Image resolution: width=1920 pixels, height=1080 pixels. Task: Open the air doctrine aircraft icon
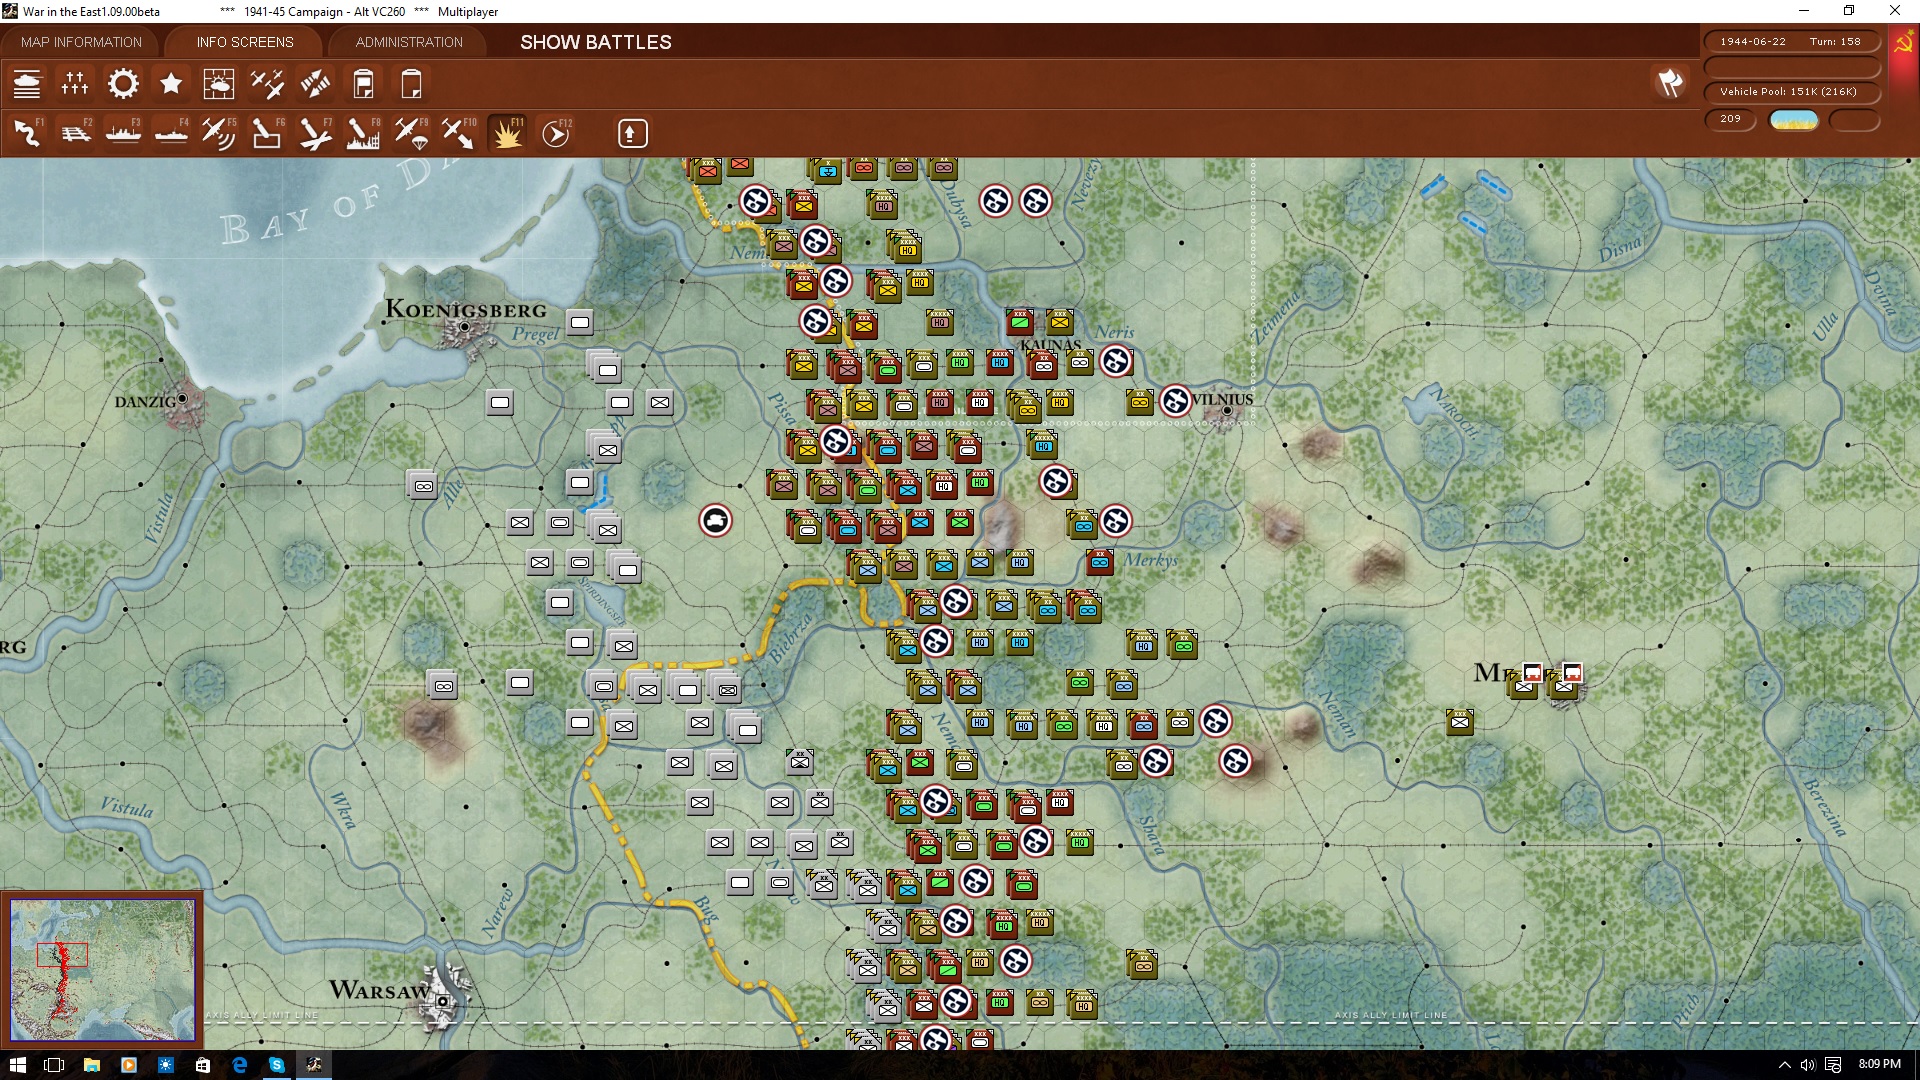click(267, 84)
